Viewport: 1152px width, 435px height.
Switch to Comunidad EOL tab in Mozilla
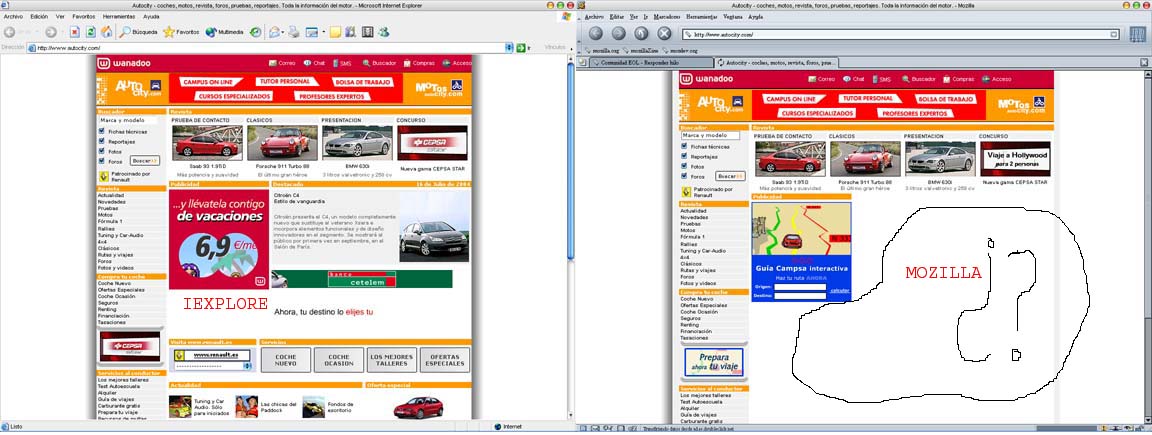point(651,63)
